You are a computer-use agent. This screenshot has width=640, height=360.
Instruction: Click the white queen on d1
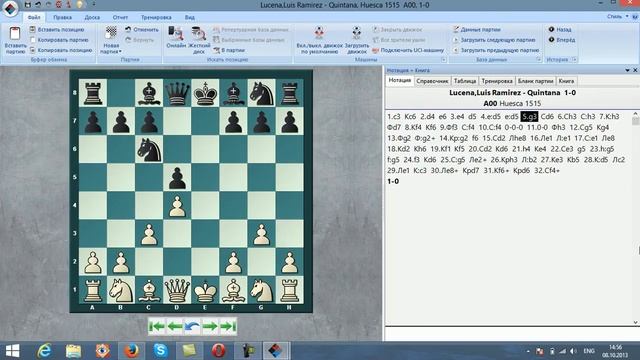click(x=177, y=290)
